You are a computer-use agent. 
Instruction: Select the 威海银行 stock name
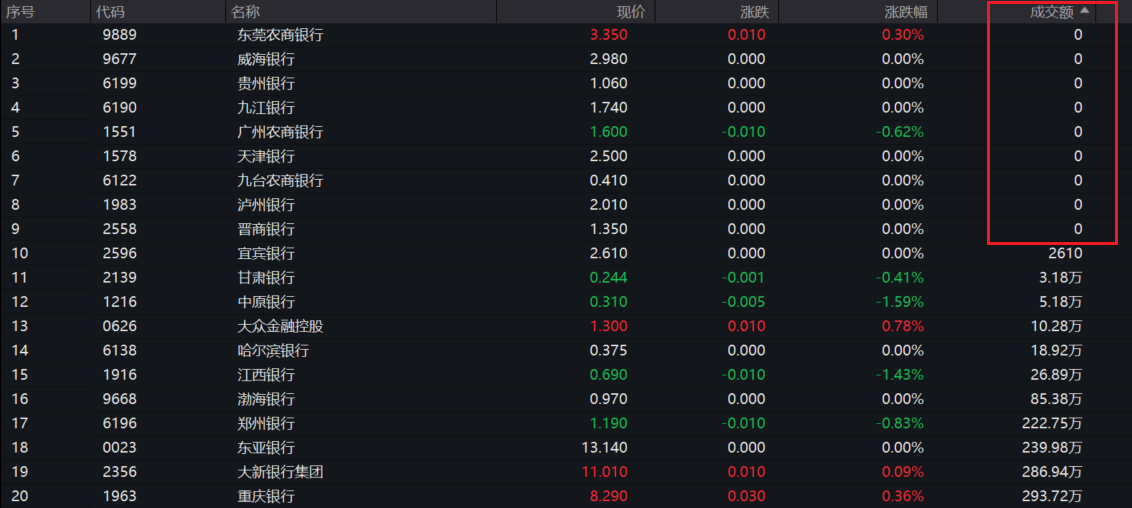click(266, 59)
